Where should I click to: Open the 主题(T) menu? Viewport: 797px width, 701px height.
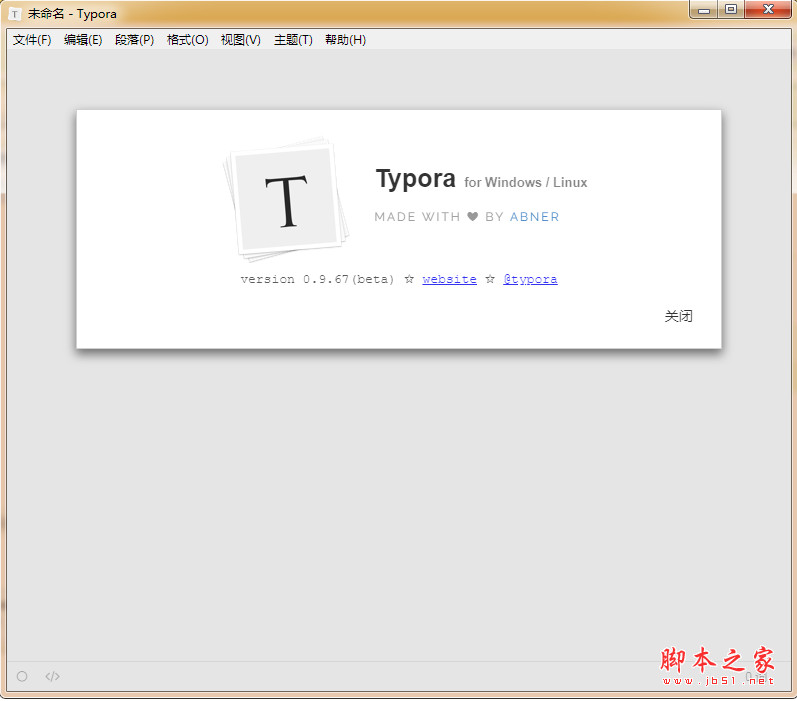tap(293, 40)
